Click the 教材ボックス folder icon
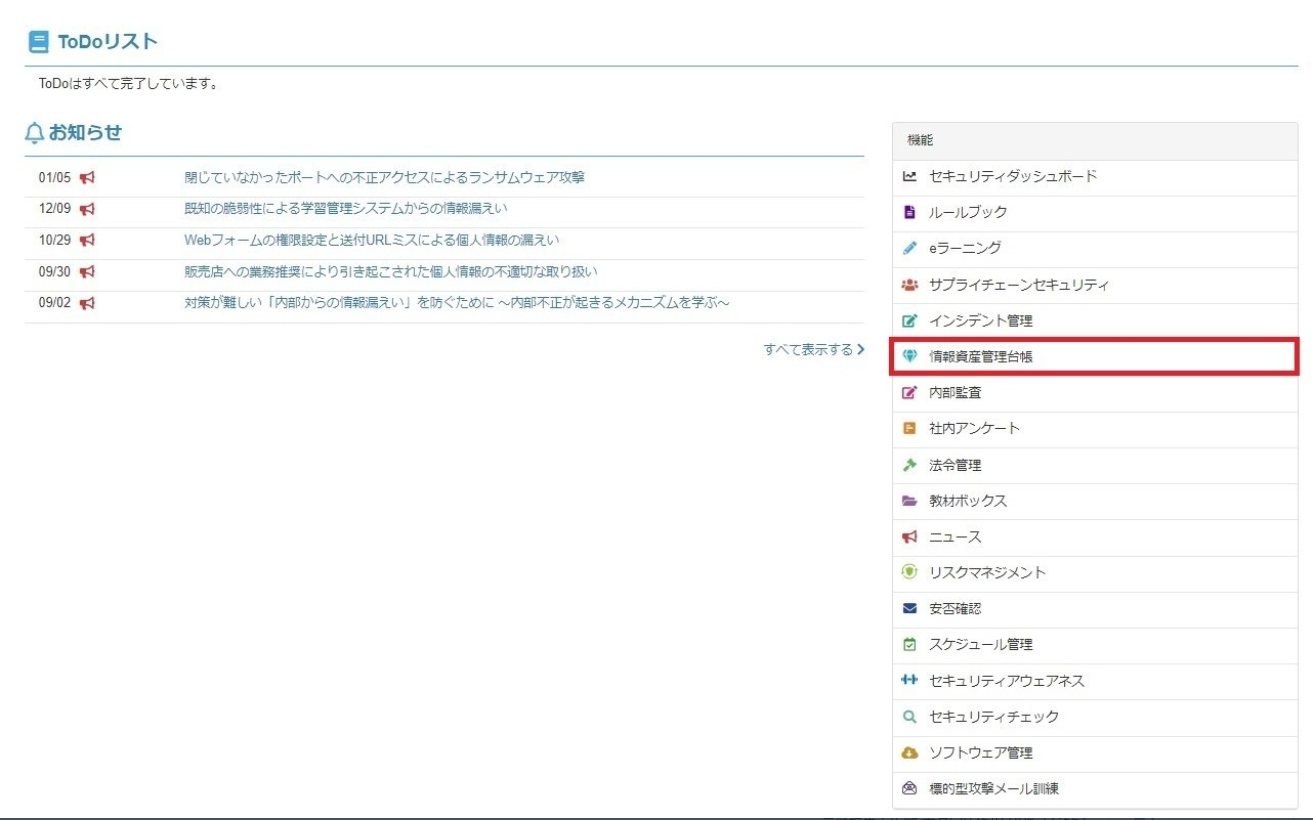 click(909, 501)
